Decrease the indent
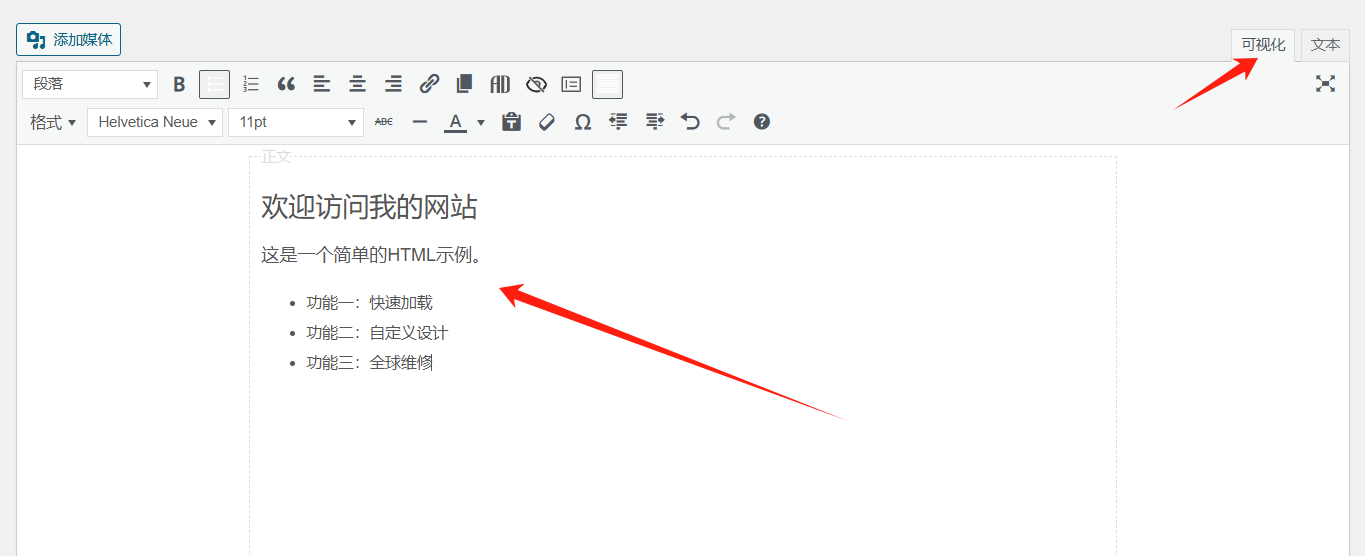Image resolution: width=1365 pixels, height=556 pixels. (x=618, y=122)
